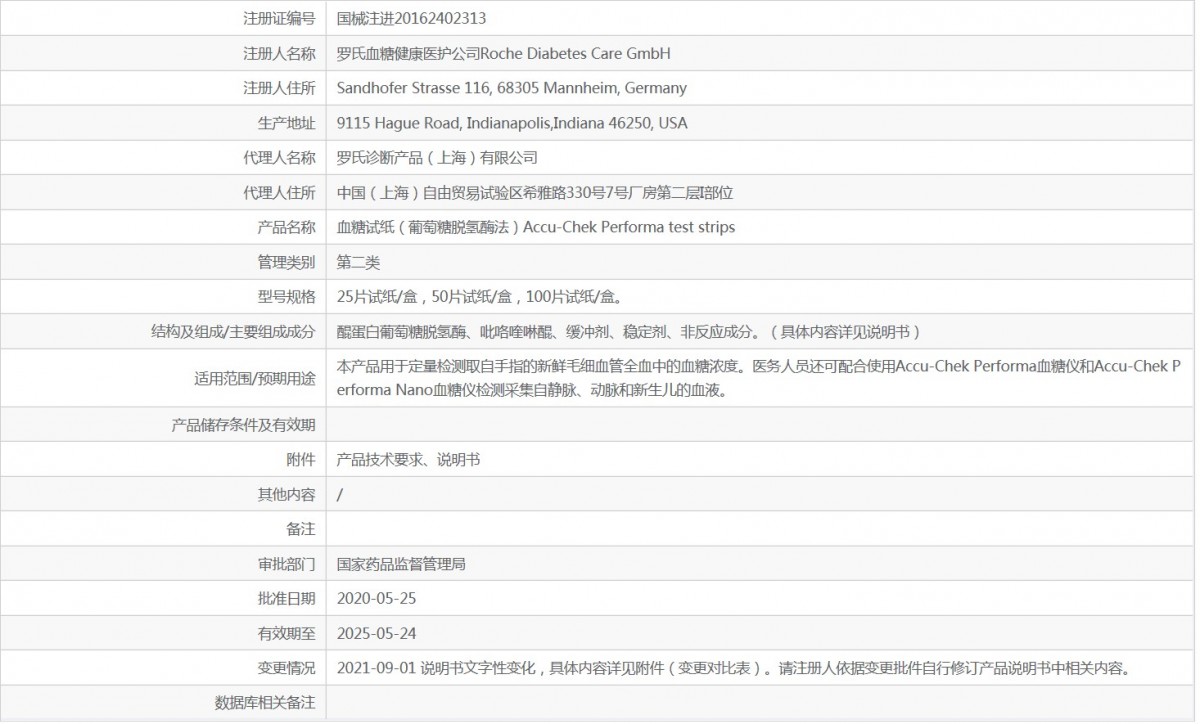Image resolution: width=1200 pixels, height=724 pixels.
Task: Select the expiry date 2025-05-24
Action: pos(376,633)
